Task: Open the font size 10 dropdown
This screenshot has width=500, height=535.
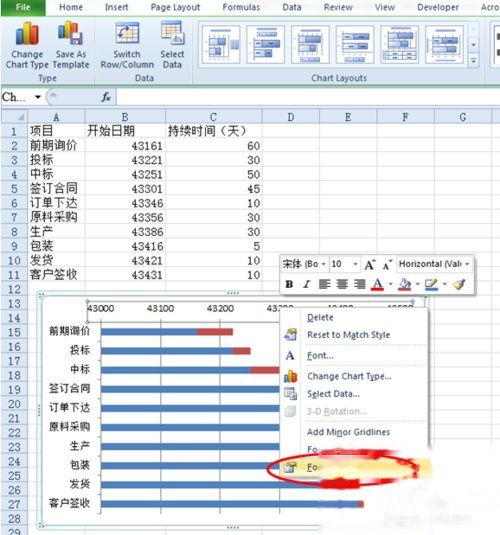Action: pos(355,264)
